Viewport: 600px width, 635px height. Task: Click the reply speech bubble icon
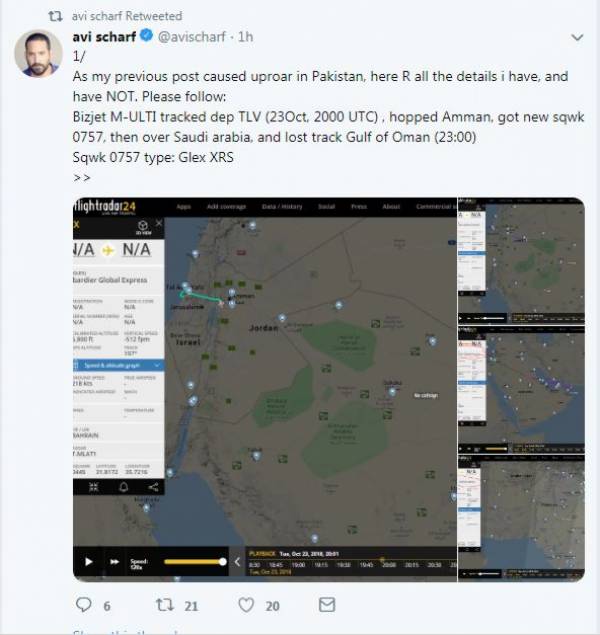click(84, 605)
